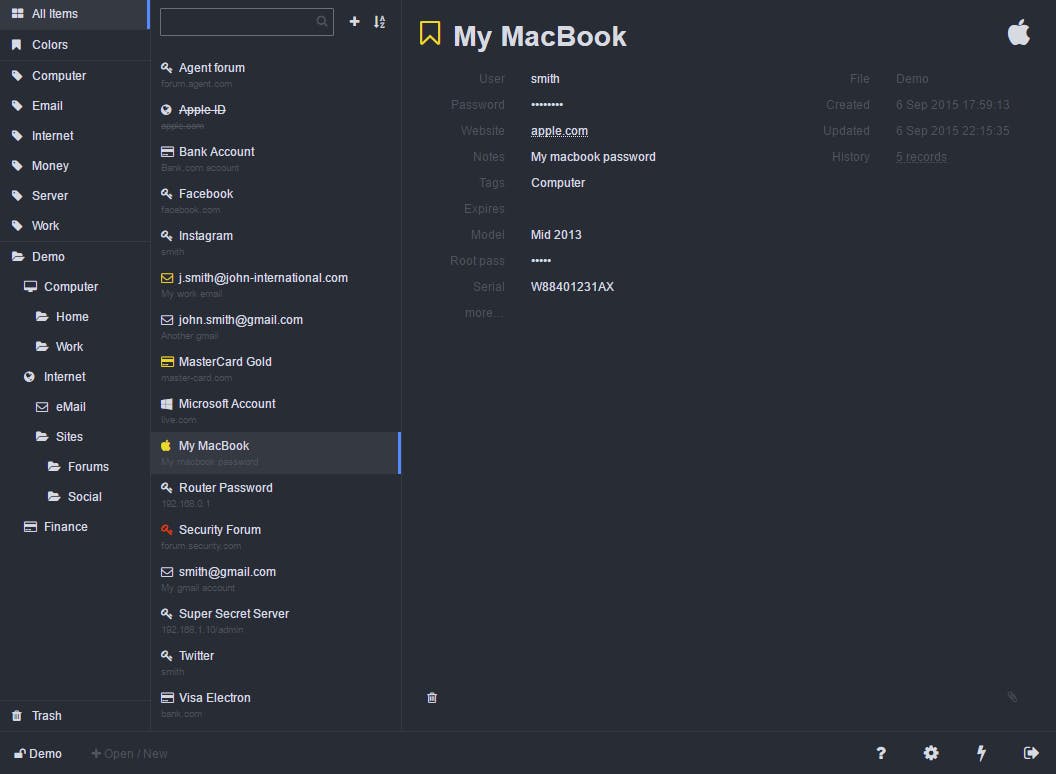
Task: Open Colors filter in sidebar
Action: pos(75,44)
